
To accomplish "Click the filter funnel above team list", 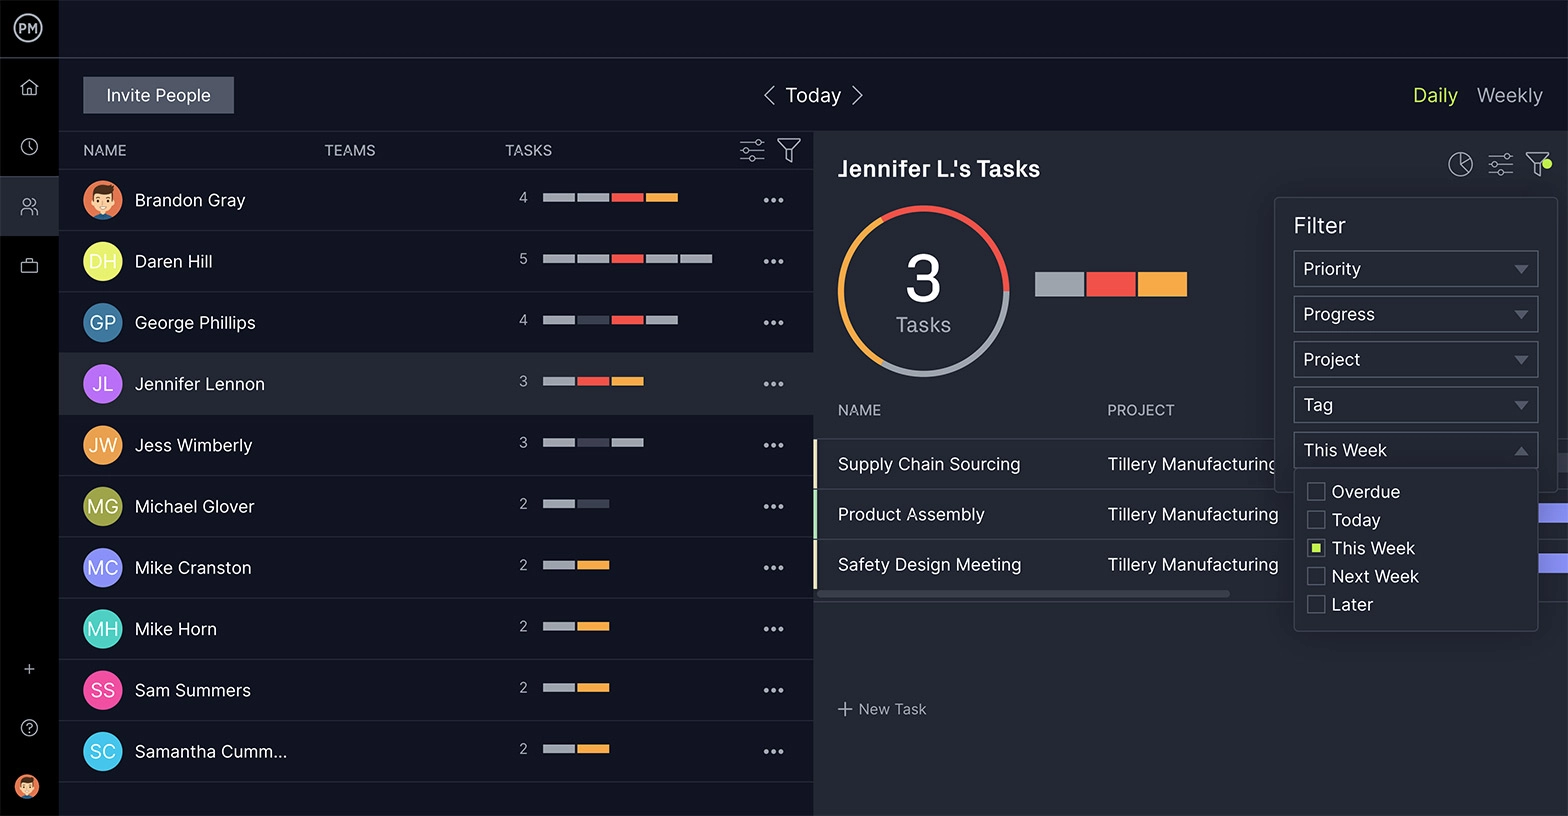I will point(789,150).
